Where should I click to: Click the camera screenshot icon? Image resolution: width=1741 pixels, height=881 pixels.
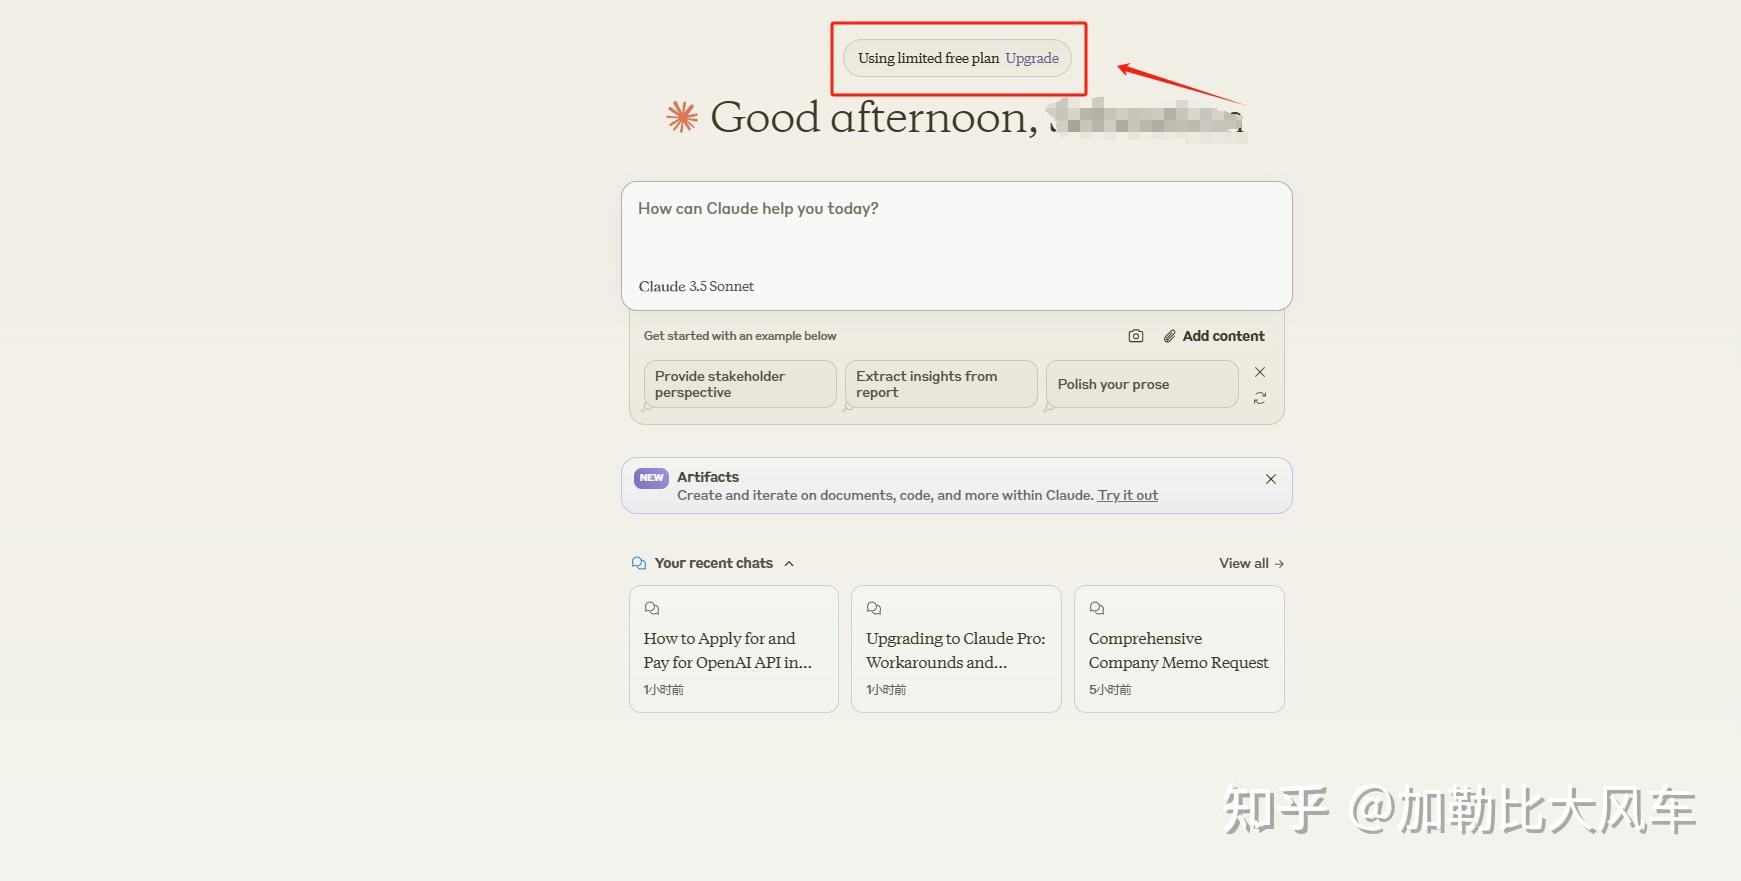point(1135,336)
